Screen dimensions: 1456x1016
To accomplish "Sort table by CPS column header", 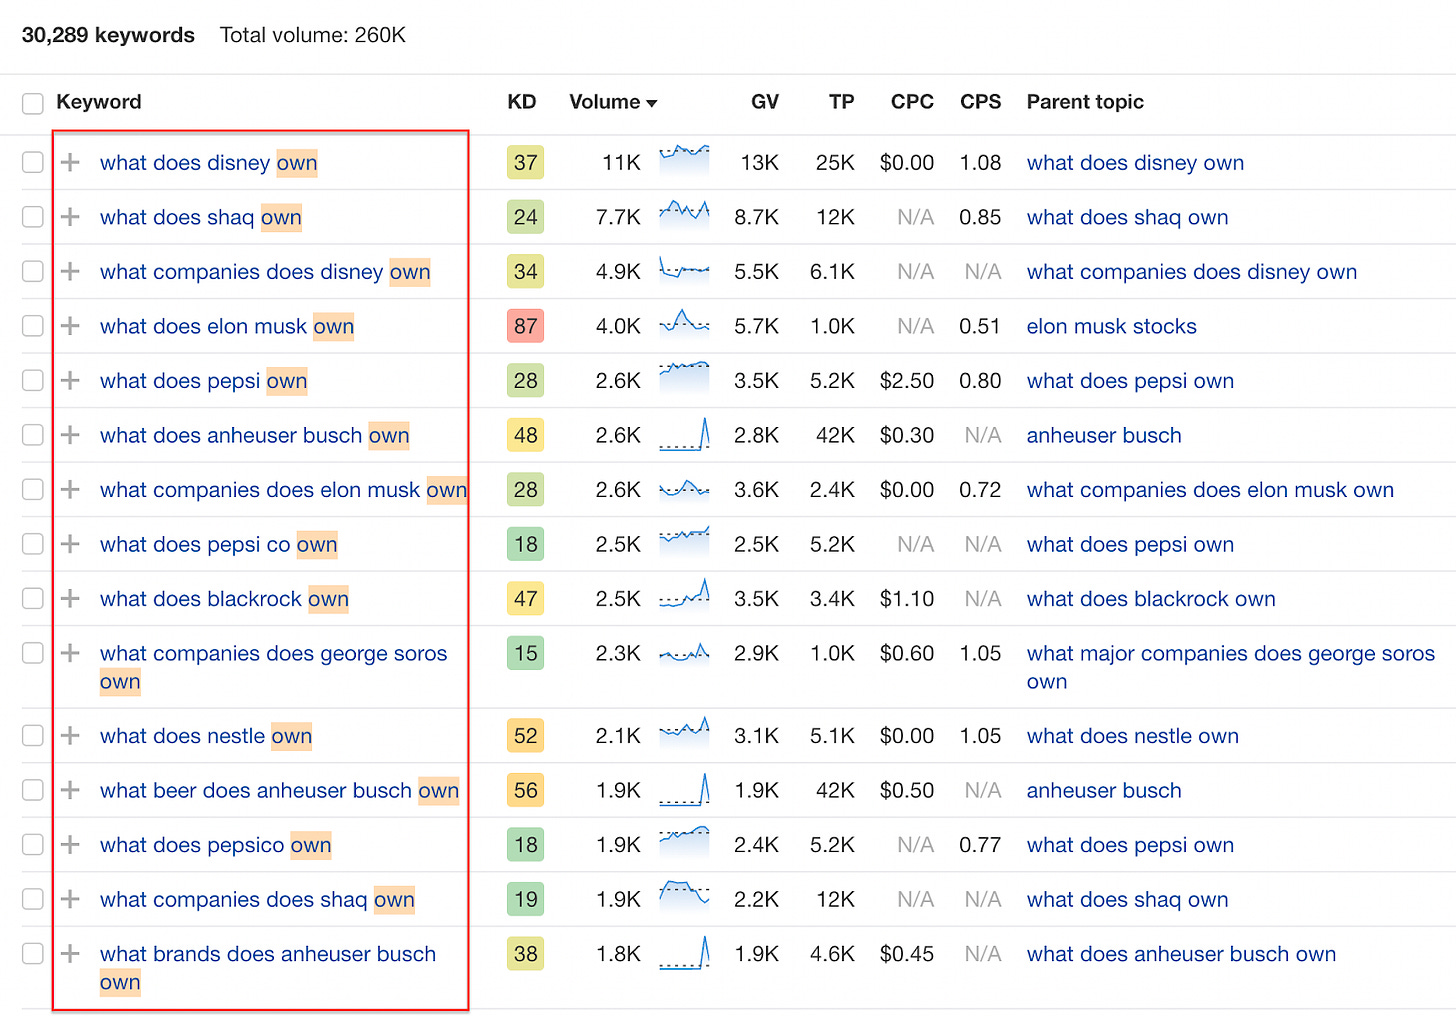I will (x=980, y=102).
